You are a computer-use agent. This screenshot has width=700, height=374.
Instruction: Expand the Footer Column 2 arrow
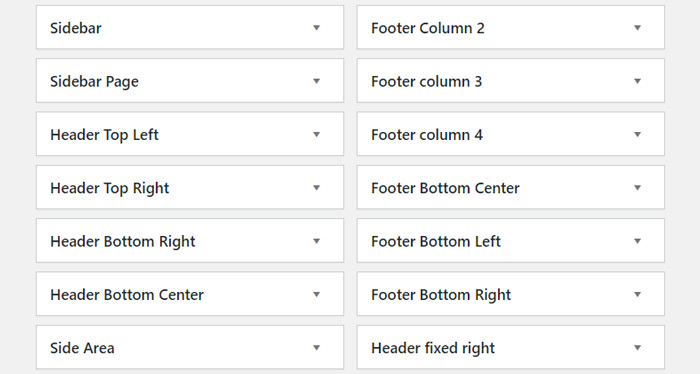(638, 28)
